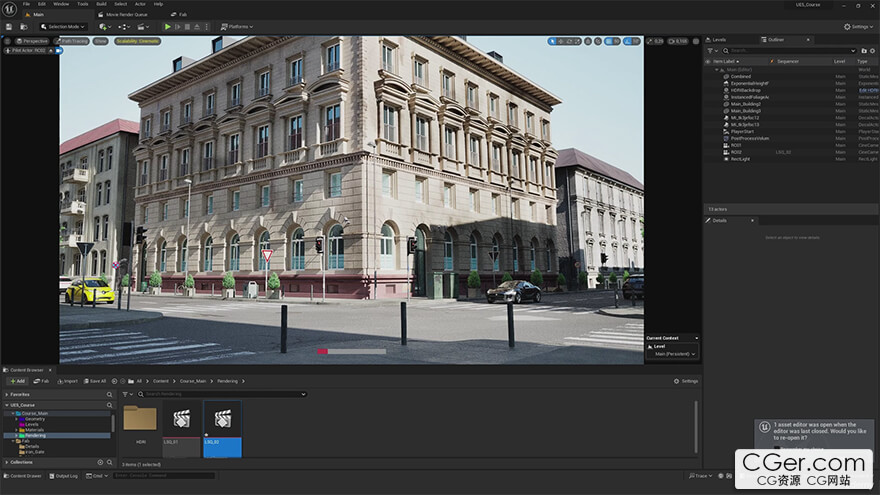880x495 pixels.
Task: Click the Outliner settings gear icon
Action: pos(873,51)
